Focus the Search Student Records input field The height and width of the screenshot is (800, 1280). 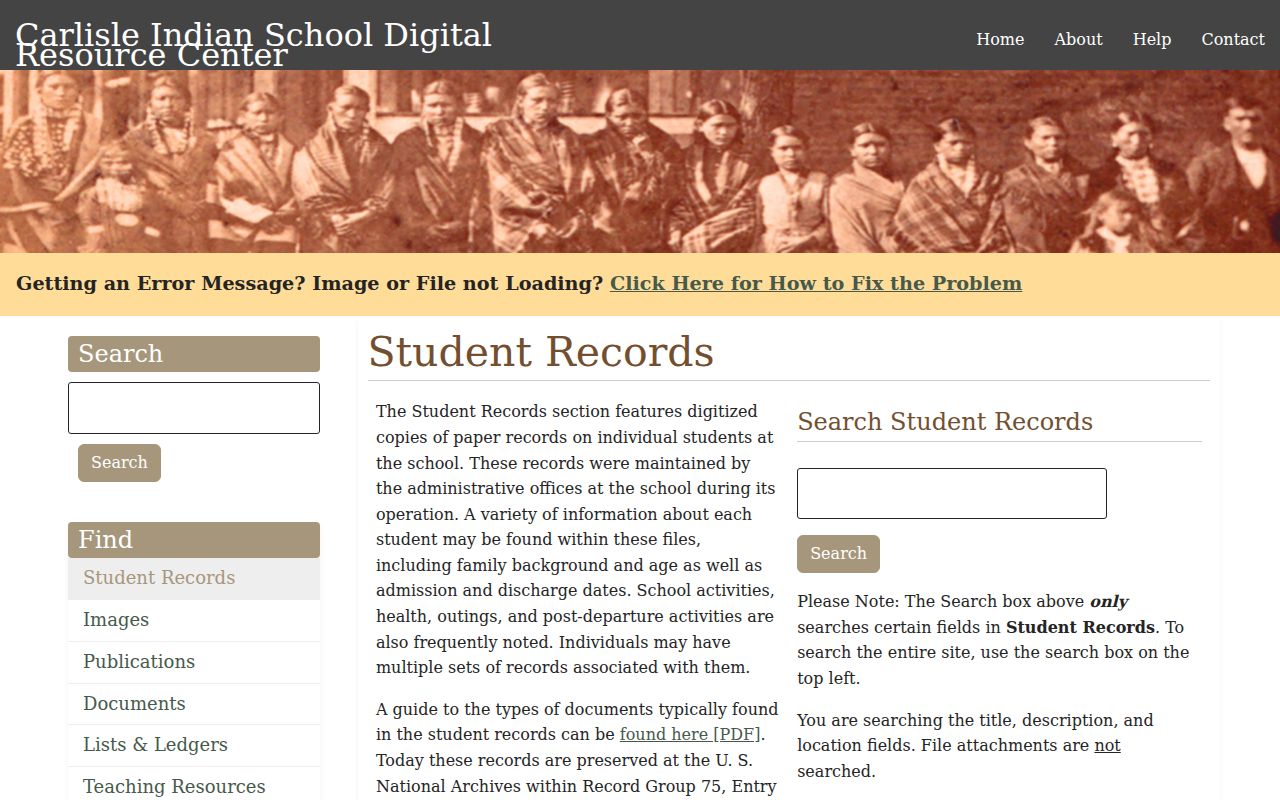pyautogui.click(x=952, y=494)
